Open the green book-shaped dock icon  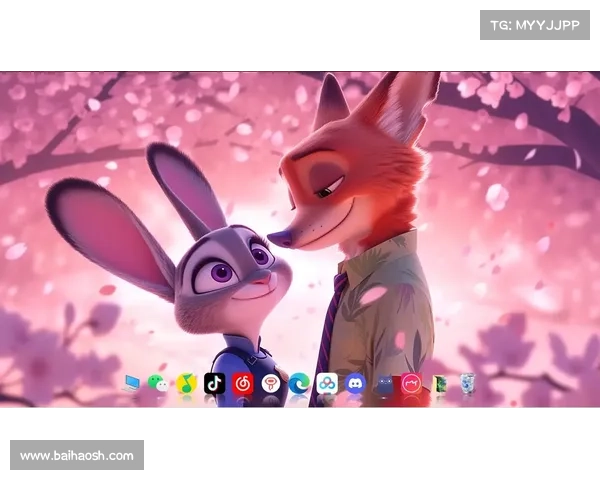pos(439,383)
